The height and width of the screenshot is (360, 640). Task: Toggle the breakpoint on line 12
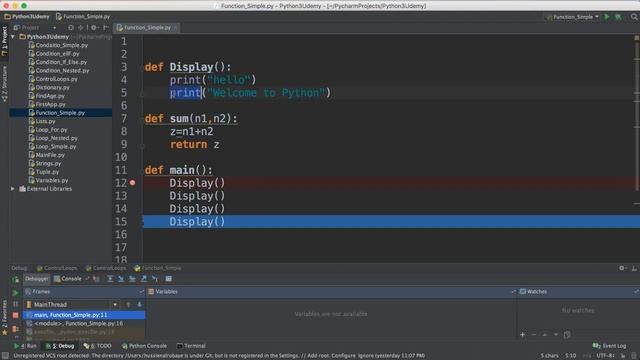(132, 183)
